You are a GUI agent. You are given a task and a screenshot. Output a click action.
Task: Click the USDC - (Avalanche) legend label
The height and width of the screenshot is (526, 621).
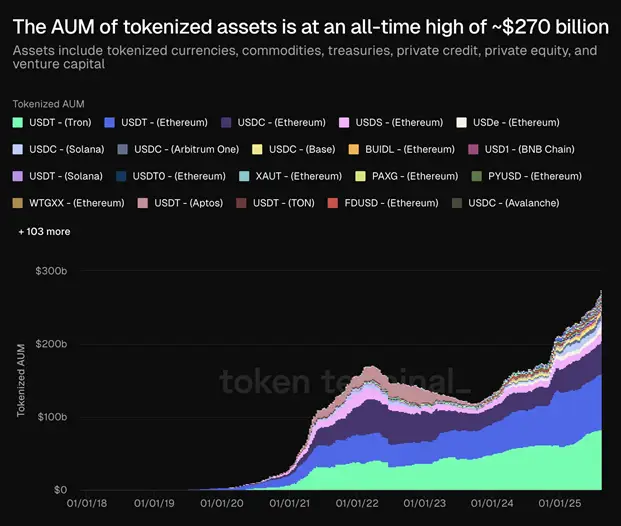point(515,204)
